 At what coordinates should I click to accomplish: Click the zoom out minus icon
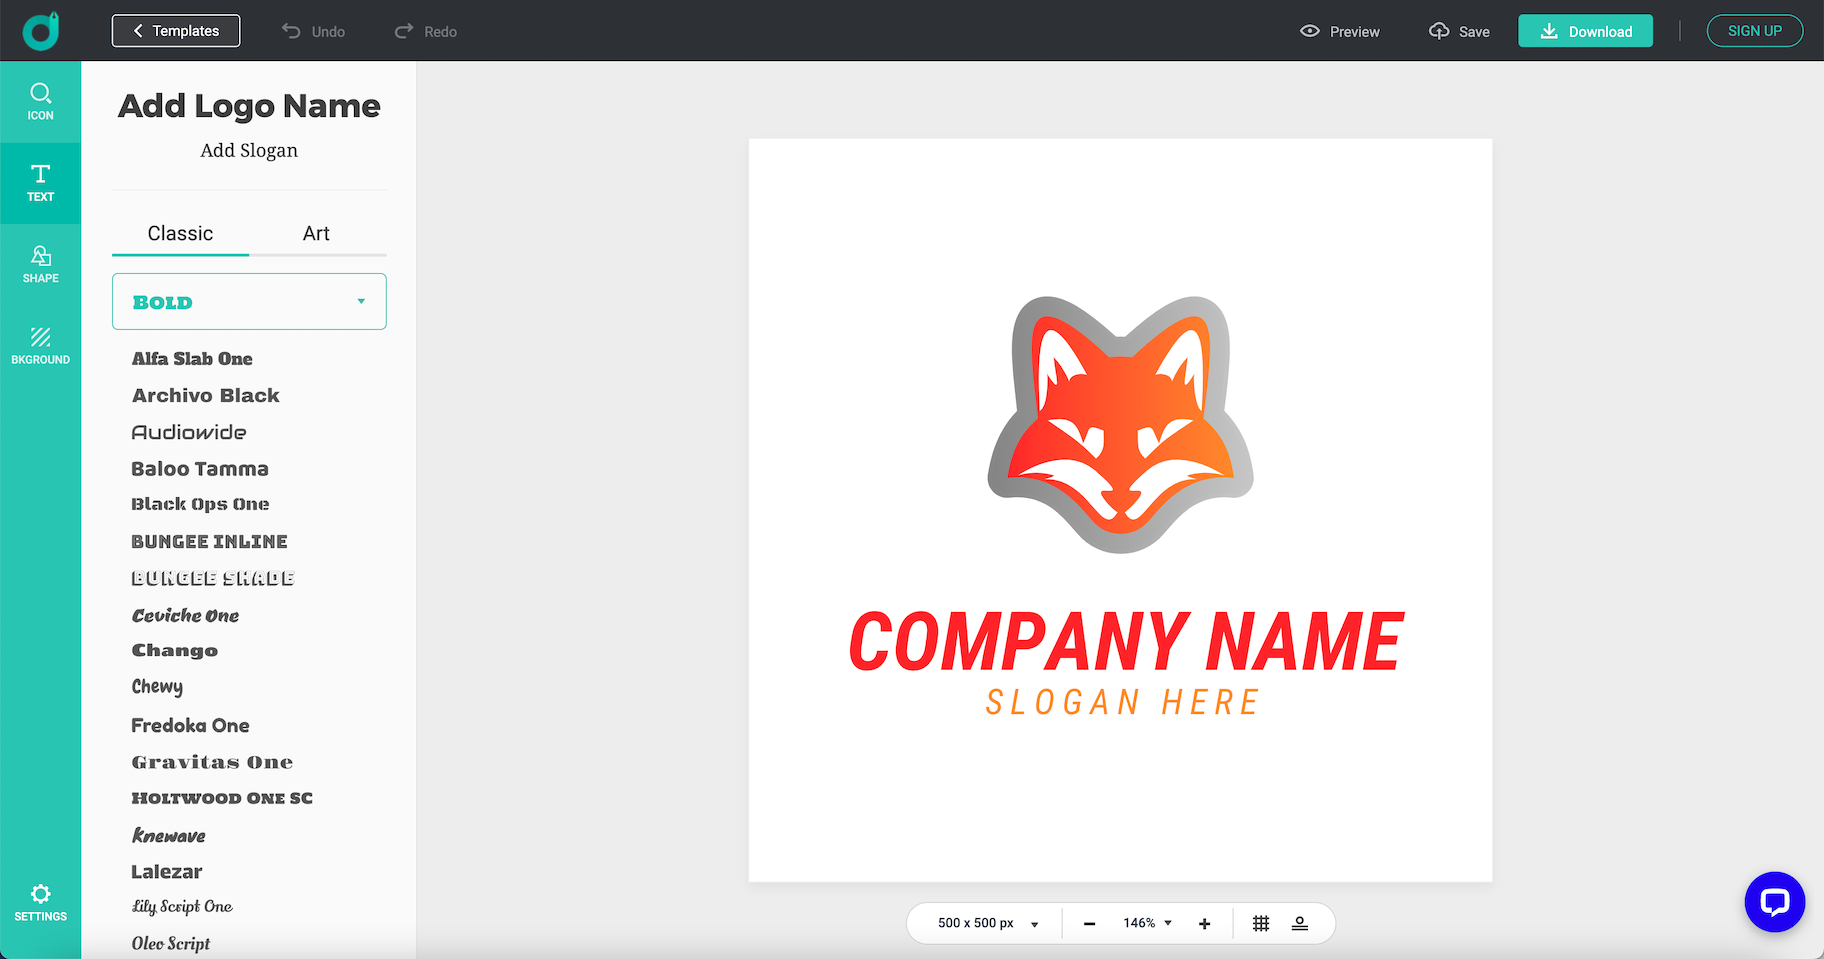(x=1089, y=924)
